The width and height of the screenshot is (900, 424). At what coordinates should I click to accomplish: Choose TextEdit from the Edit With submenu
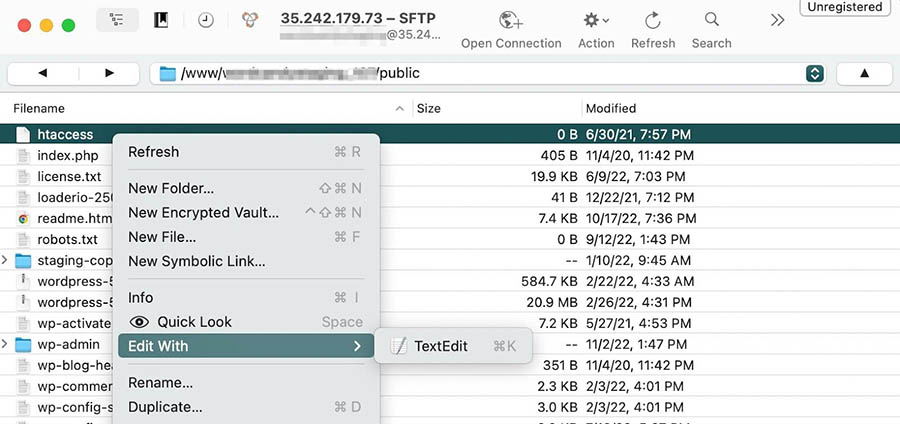coord(441,346)
